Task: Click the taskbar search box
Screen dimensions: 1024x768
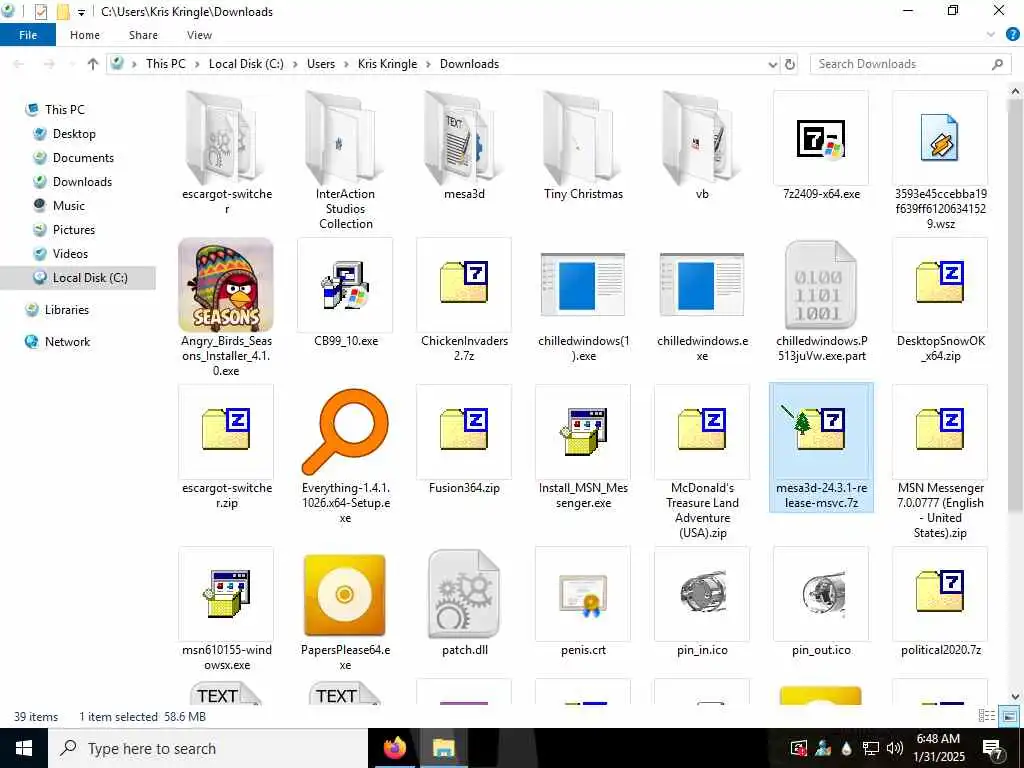Action: (x=208, y=748)
